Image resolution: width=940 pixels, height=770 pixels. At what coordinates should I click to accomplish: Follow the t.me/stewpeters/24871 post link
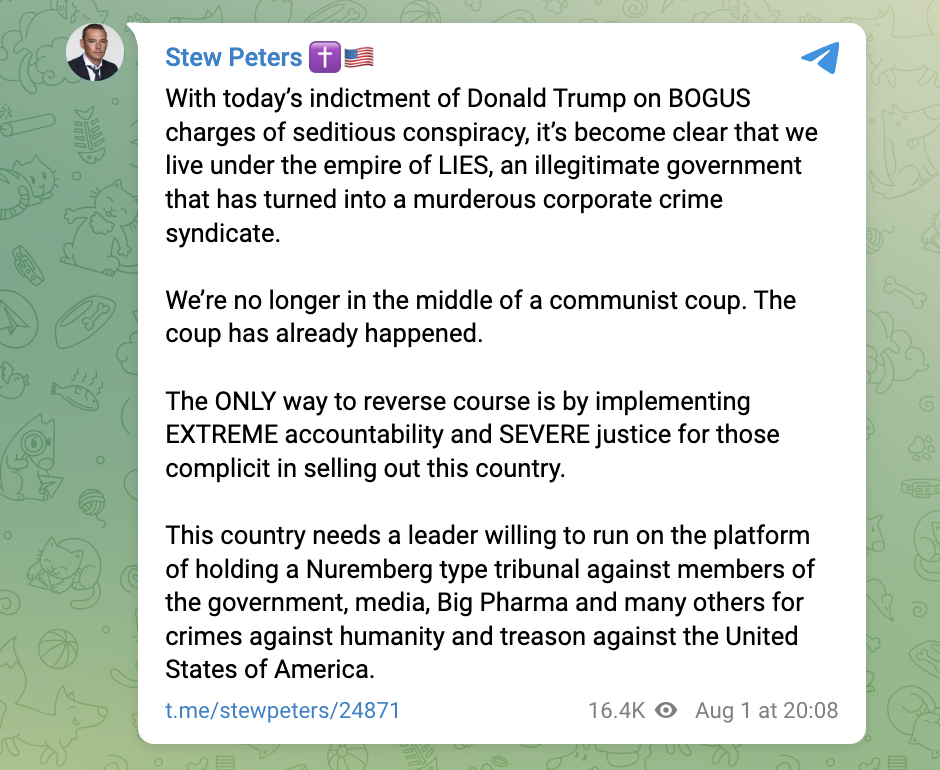(283, 711)
